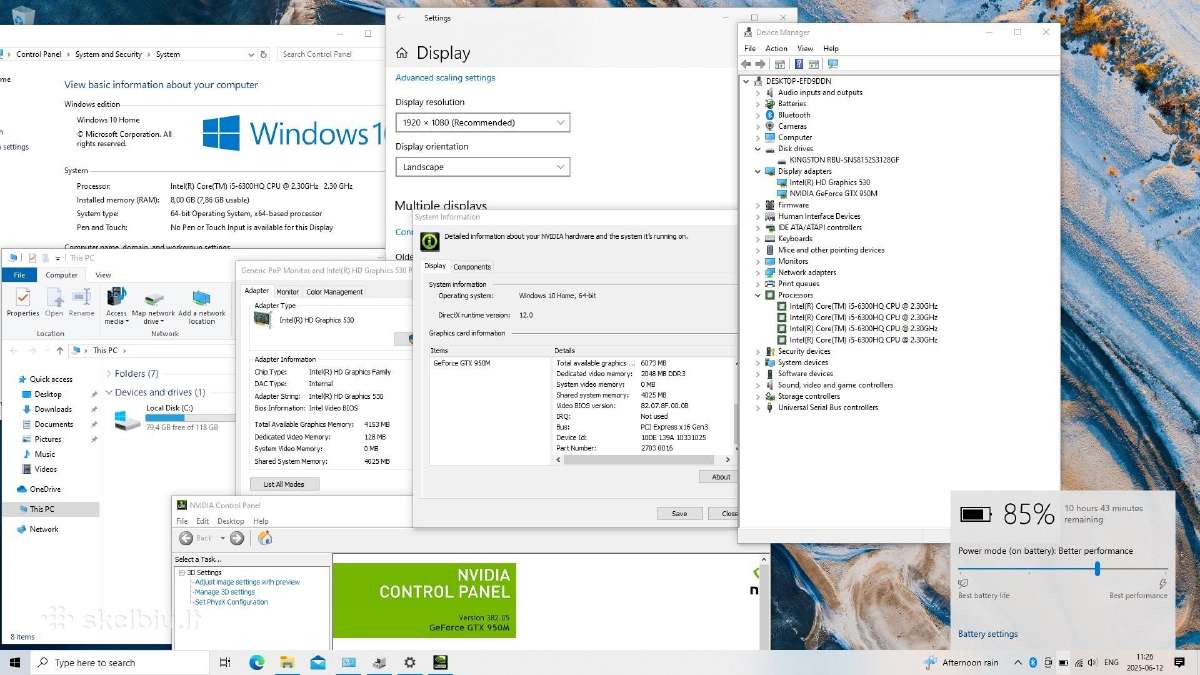Click the taskbar search box
Screen dimensions: 1200x675
click(120, 662)
